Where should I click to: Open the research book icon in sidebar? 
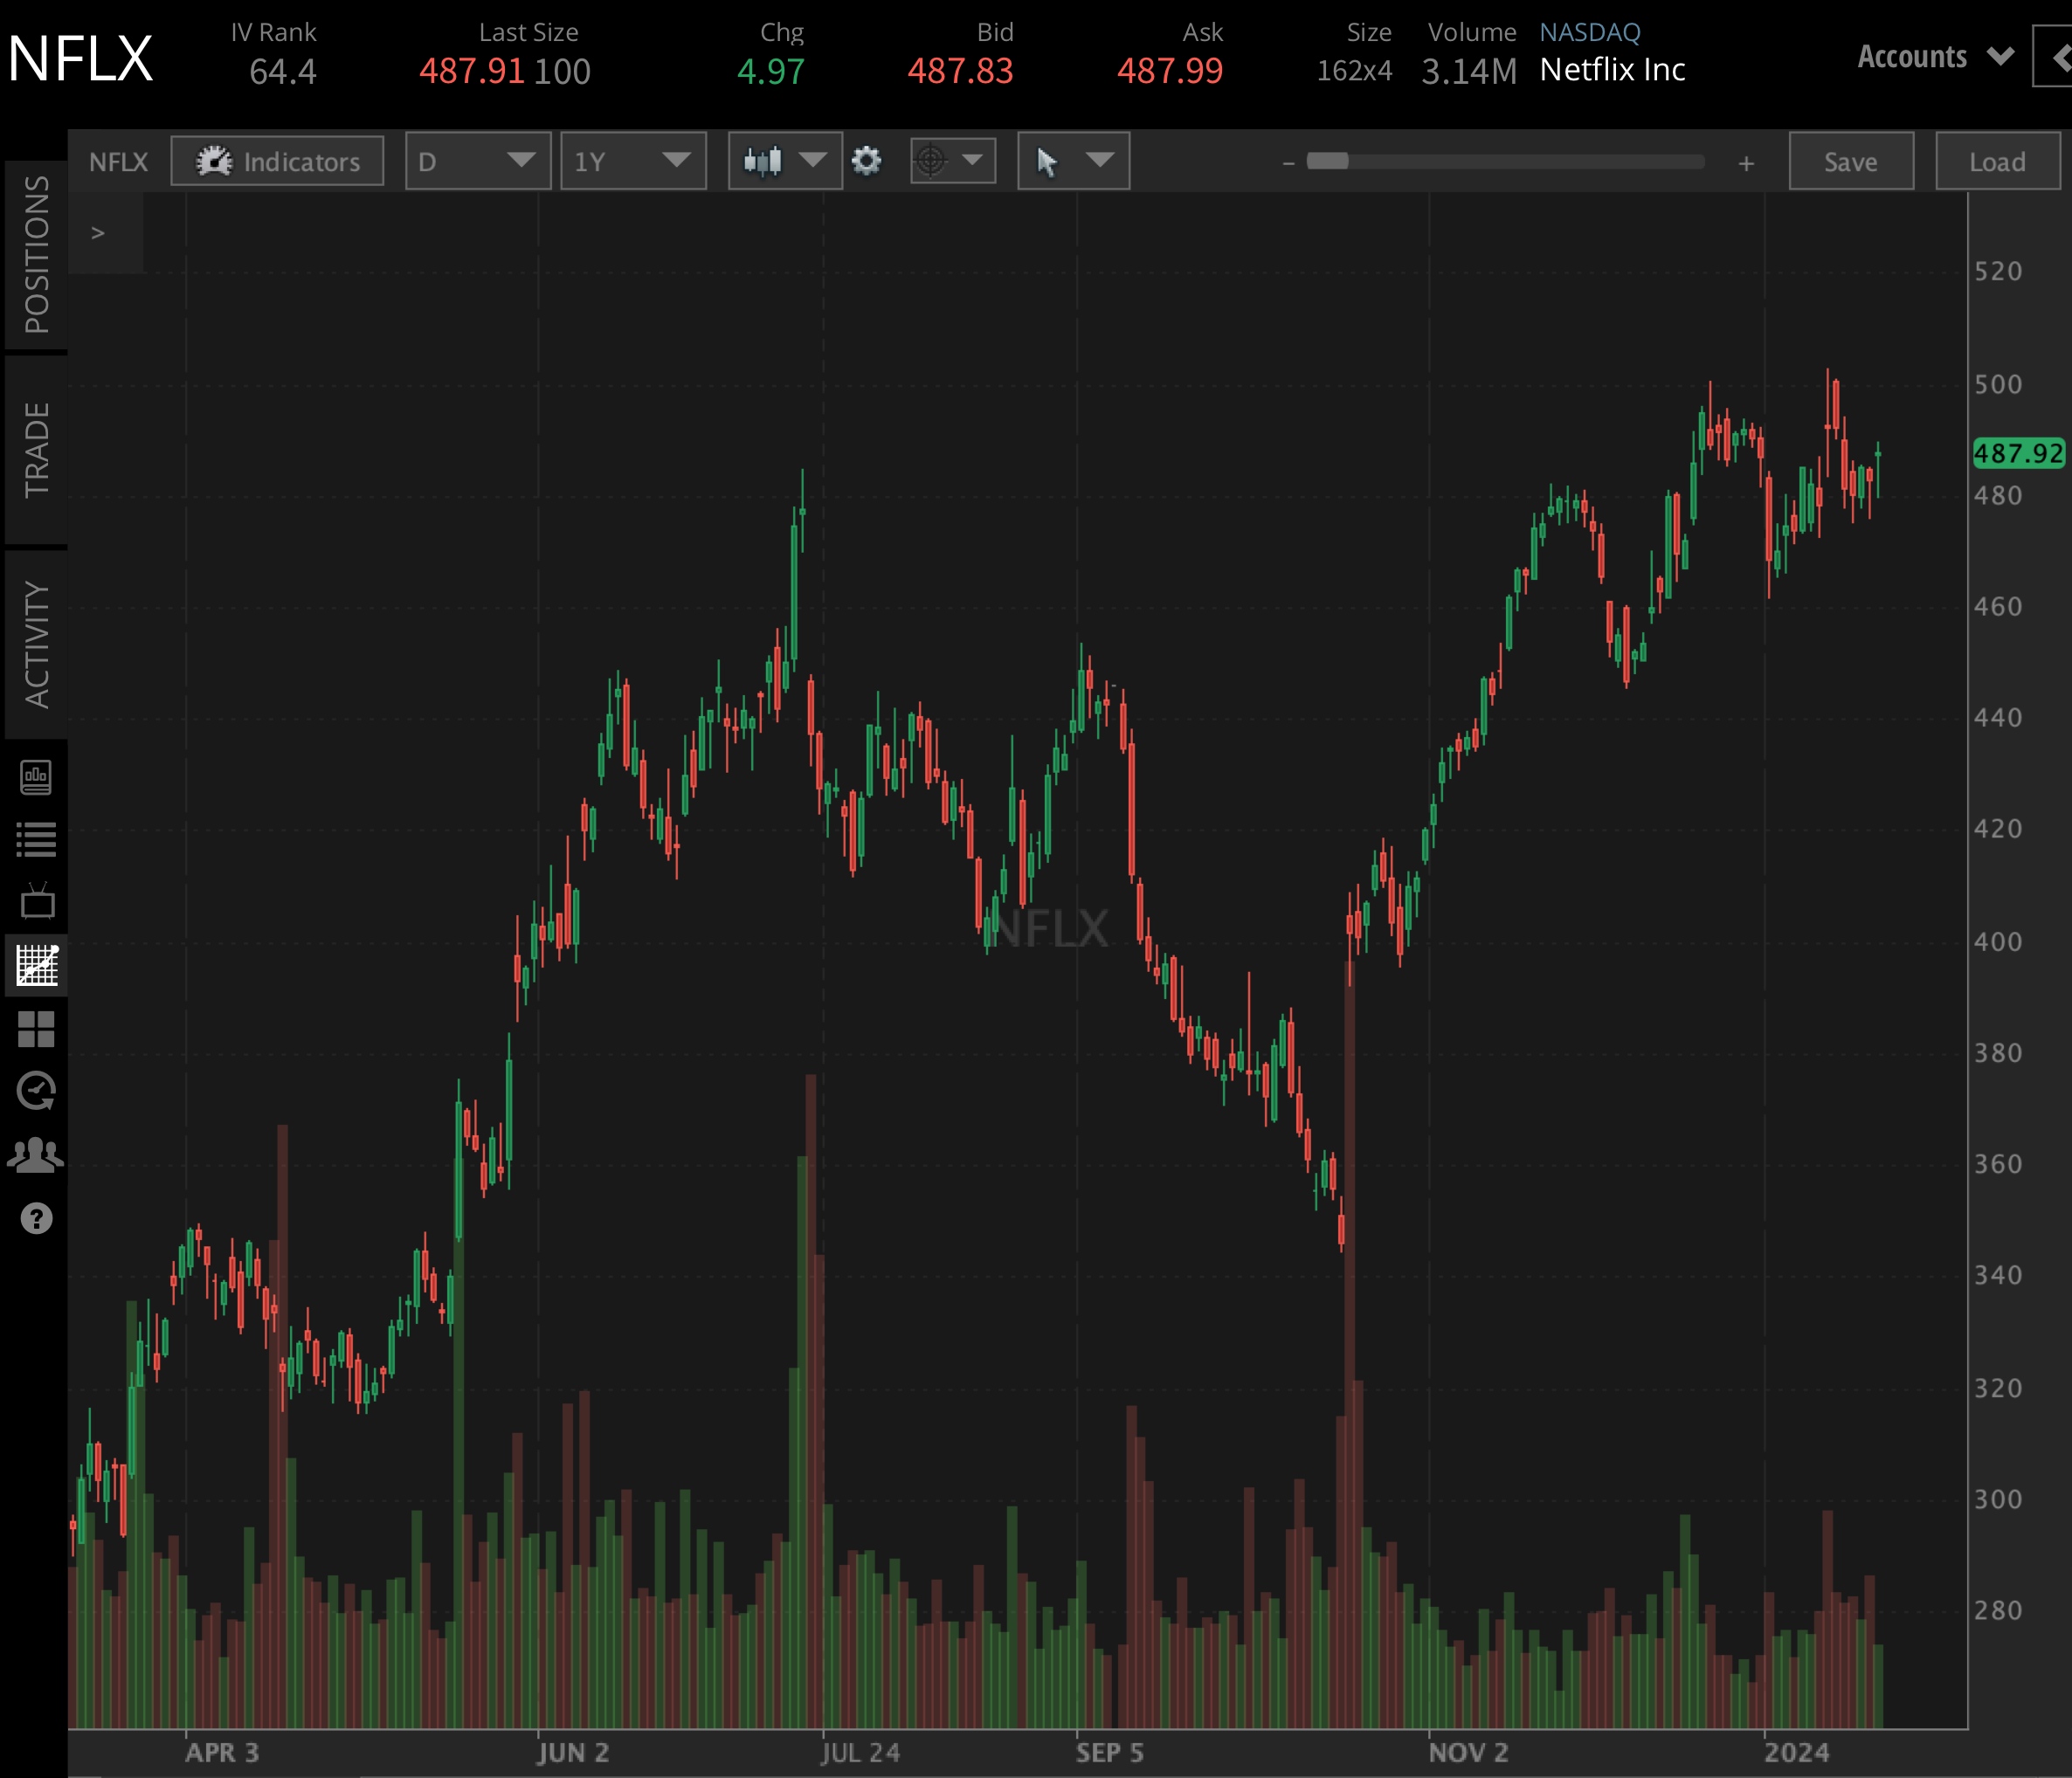37,779
